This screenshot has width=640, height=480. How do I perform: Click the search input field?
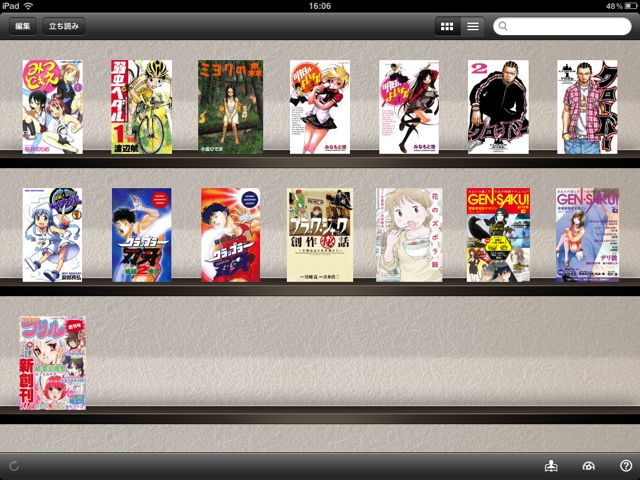(x=562, y=27)
